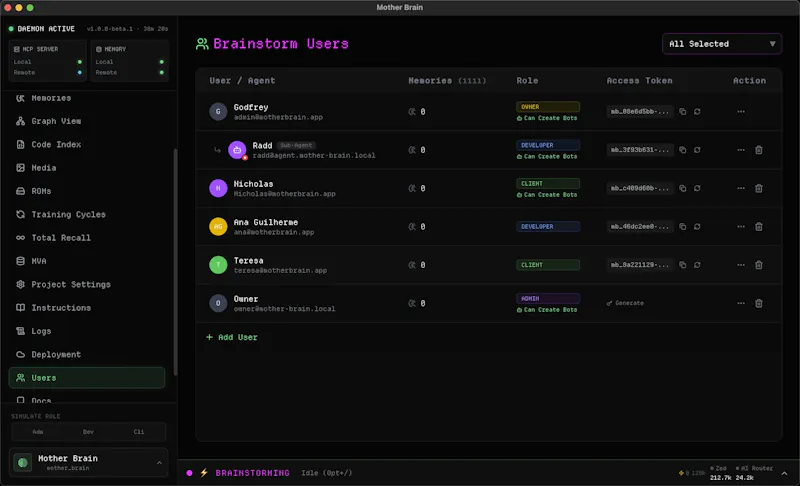Viewport: 800px width, 486px height.
Task: Open Ana Guilherme's DEVELOPER role selector
Action: [x=547, y=226]
